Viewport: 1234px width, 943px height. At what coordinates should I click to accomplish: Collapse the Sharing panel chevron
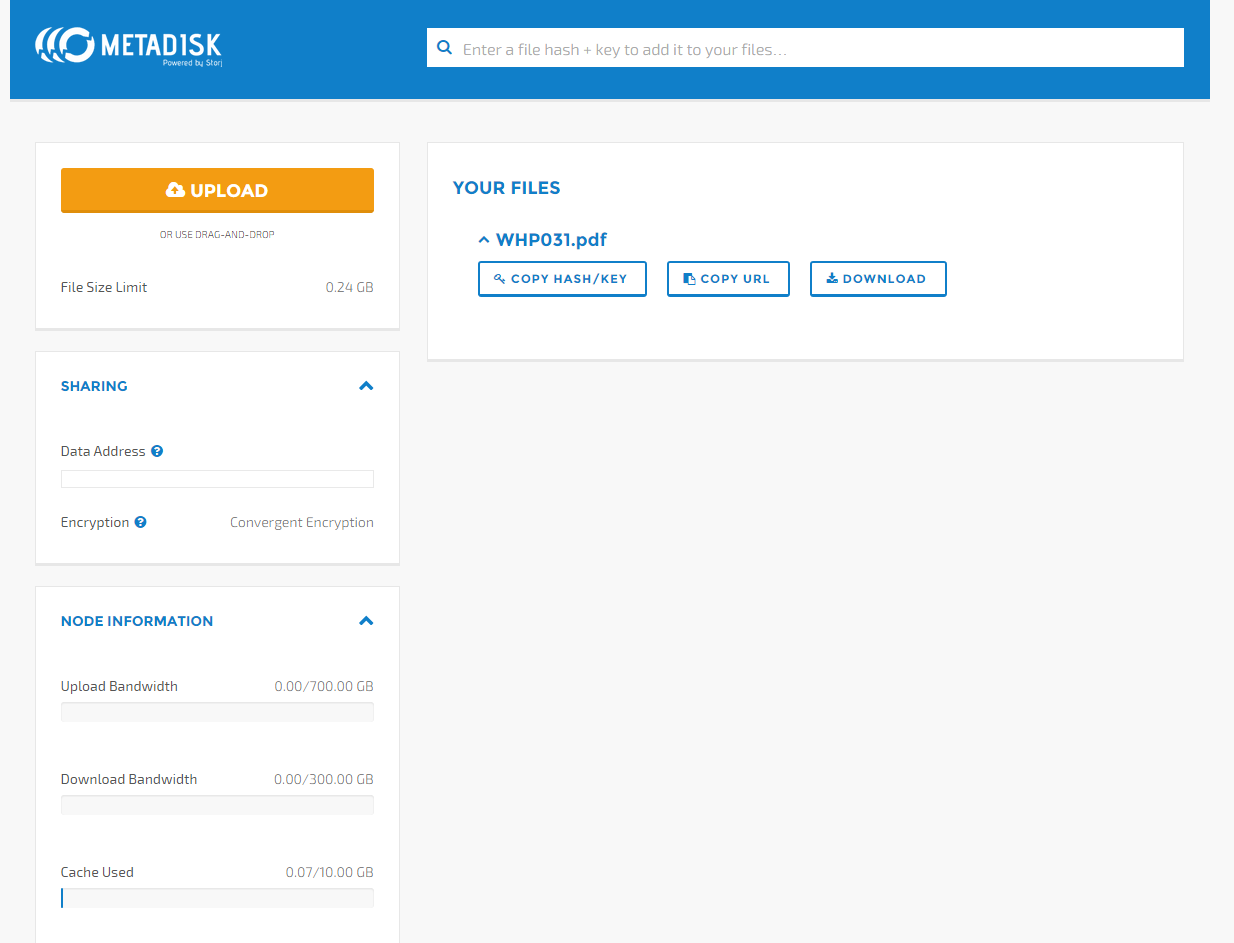(x=366, y=386)
